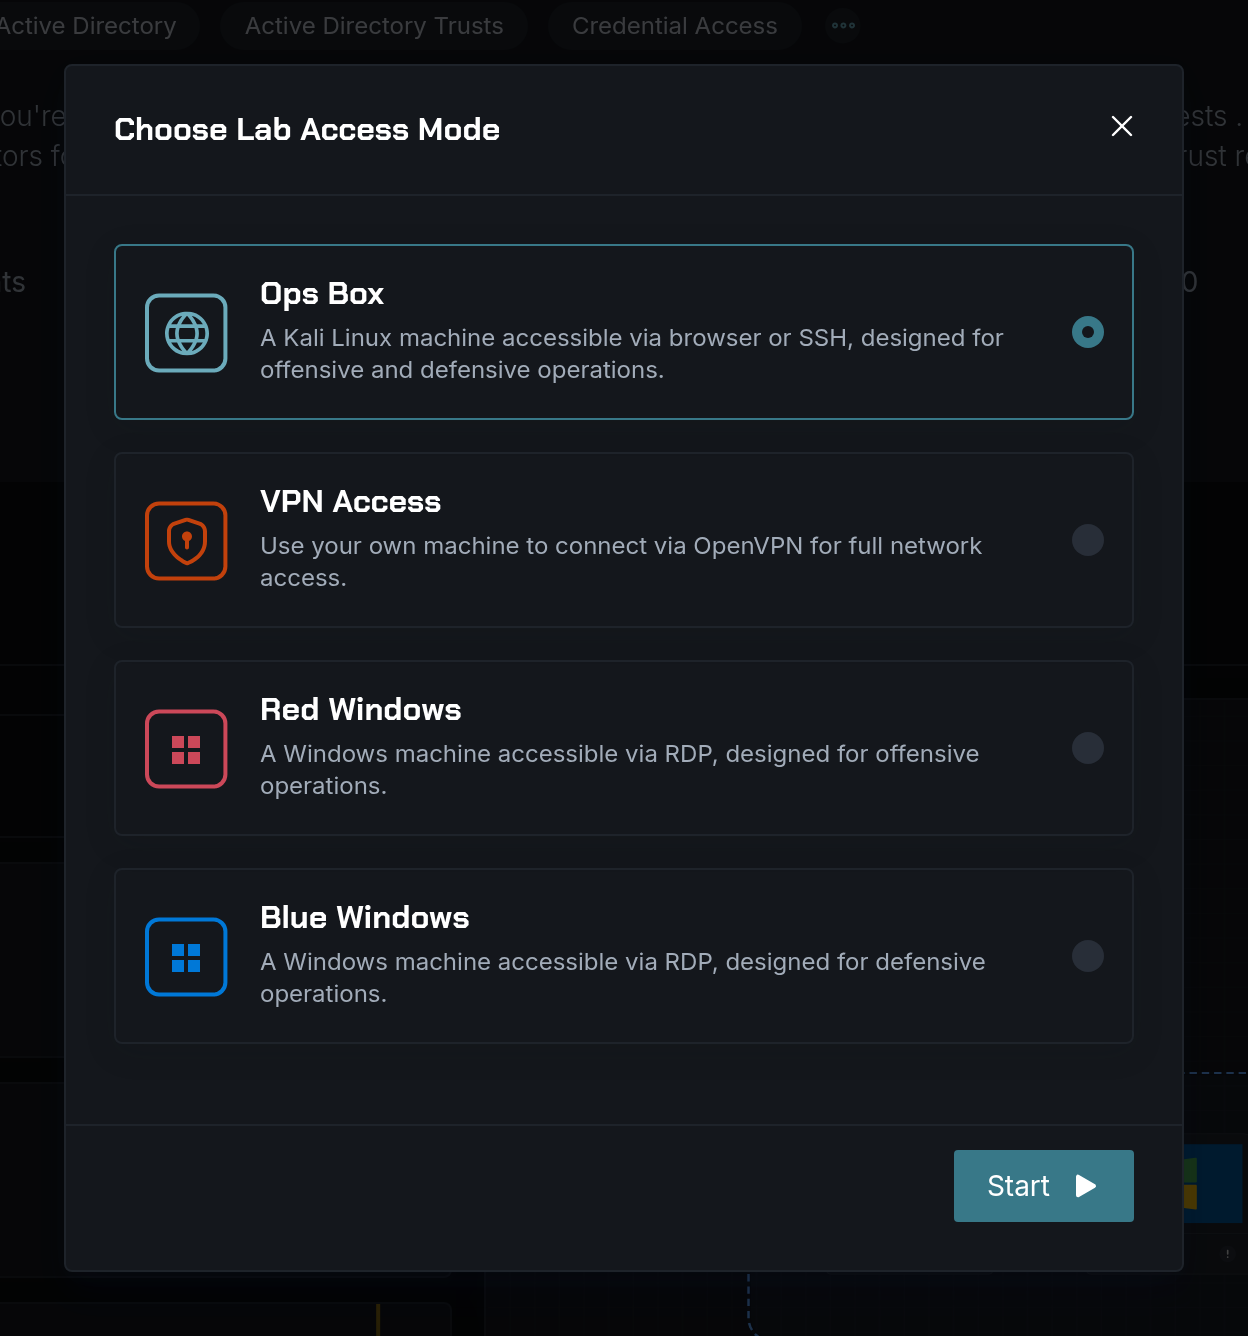The width and height of the screenshot is (1248, 1336).
Task: Select the VPN Access radio button
Action: (1088, 540)
